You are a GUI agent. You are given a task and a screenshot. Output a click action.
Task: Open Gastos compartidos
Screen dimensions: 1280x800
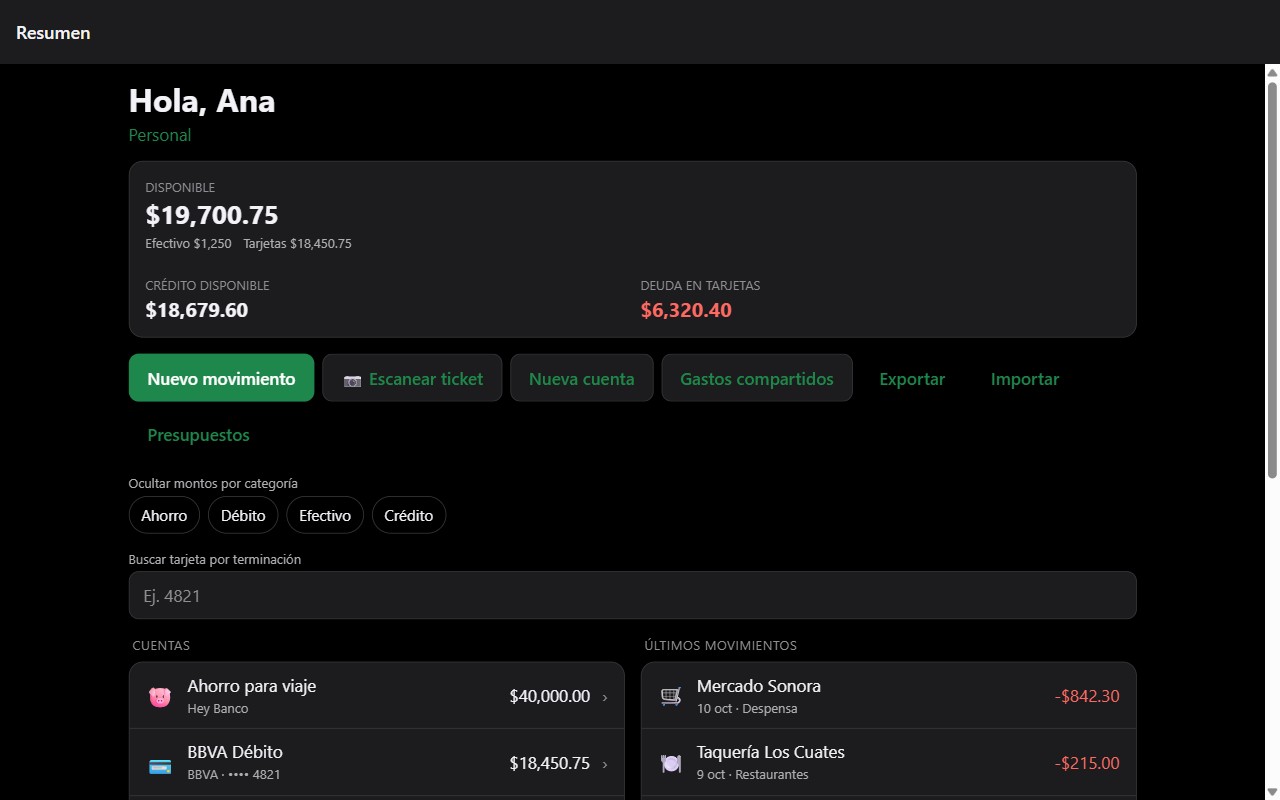pyautogui.click(x=756, y=378)
